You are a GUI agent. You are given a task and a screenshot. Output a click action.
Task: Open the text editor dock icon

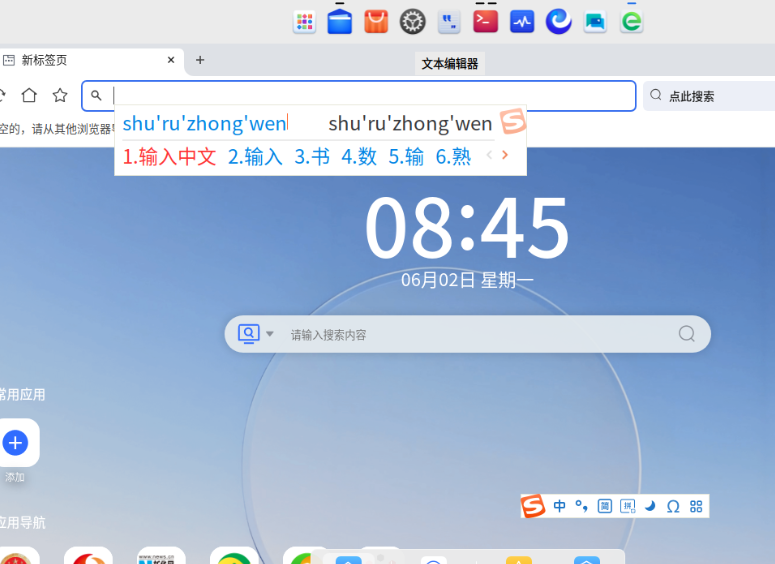pos(449,22)
